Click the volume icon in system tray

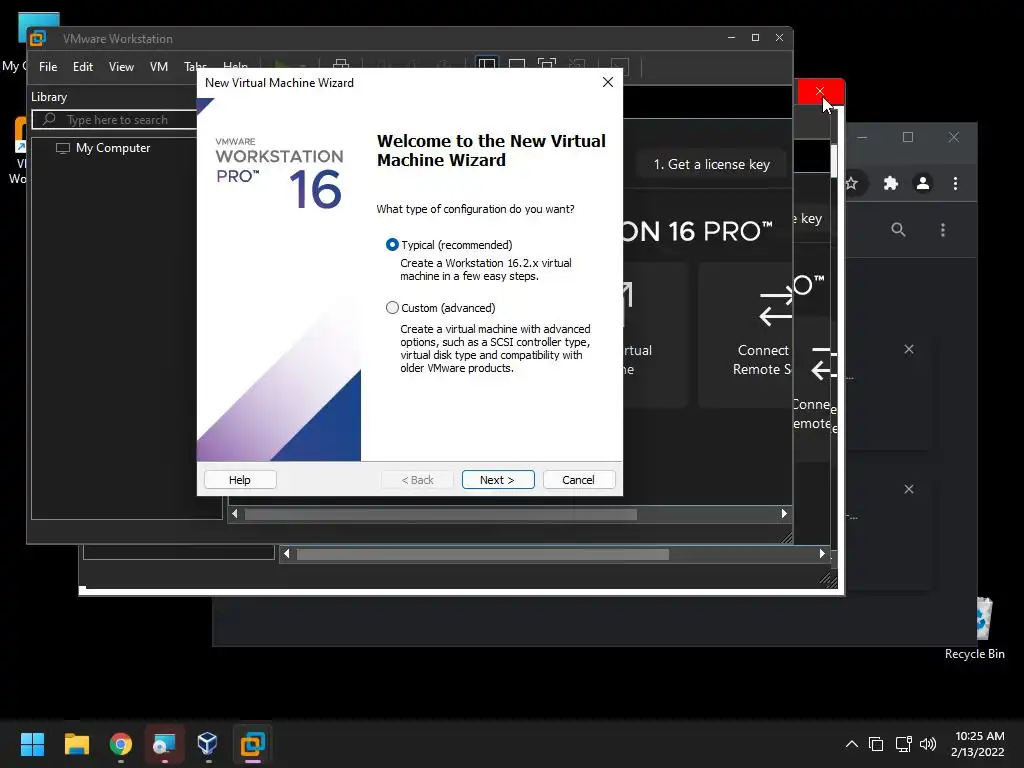pyautogui.click(x=927, y=744)
